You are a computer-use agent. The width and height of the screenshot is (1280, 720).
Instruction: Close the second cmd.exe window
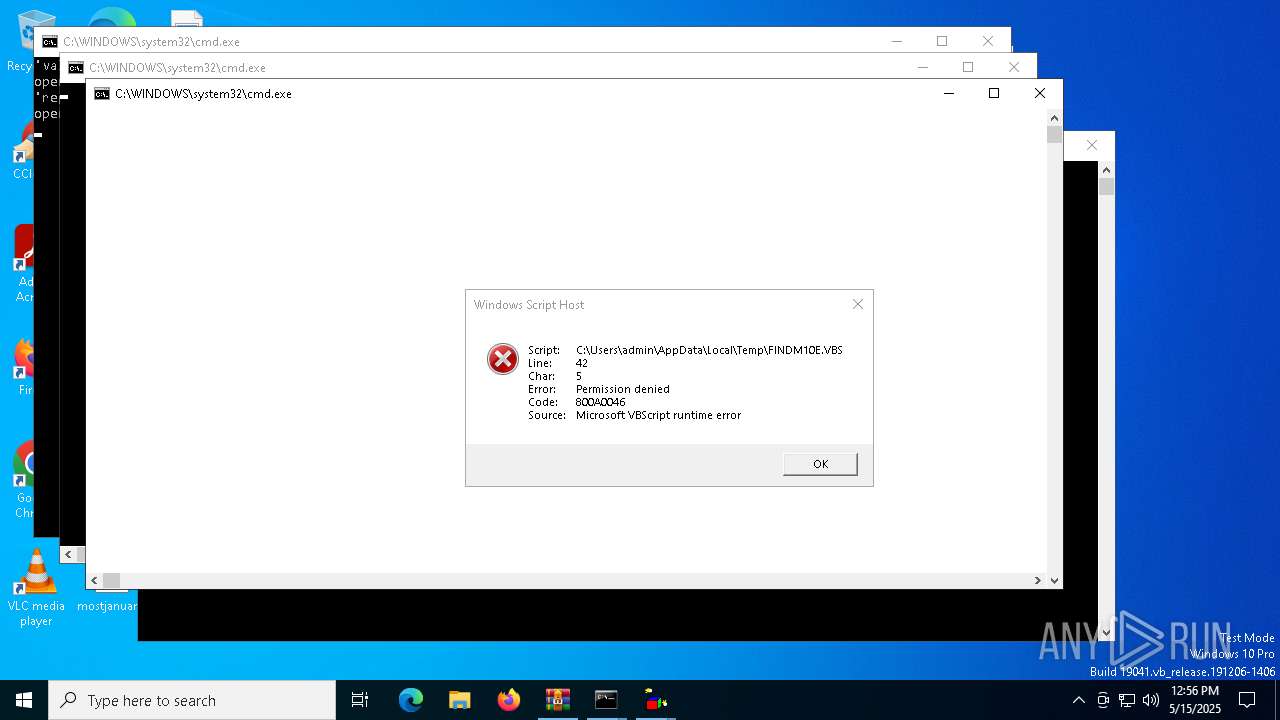point(1013,67)
